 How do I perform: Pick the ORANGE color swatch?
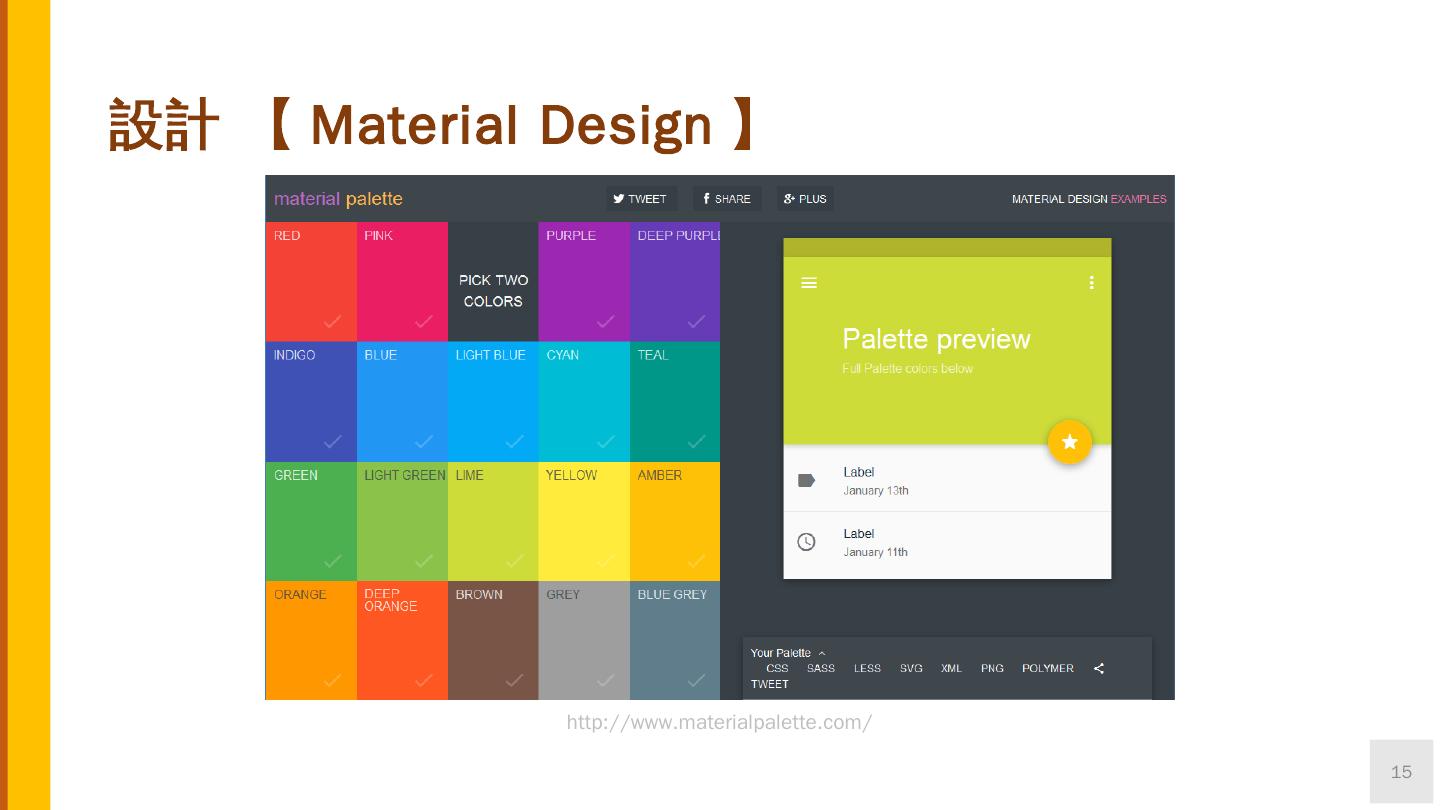tap(311, 640)
